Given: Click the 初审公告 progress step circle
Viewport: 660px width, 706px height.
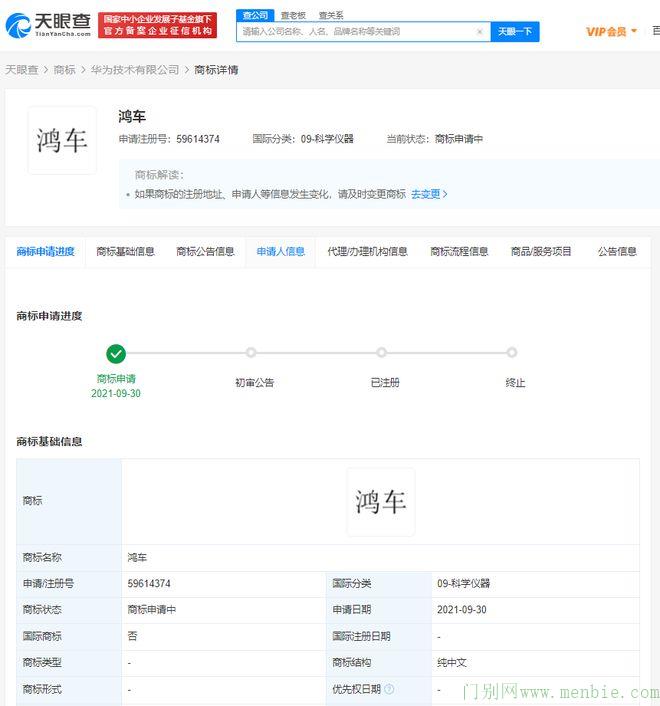Looking at the screenshot, I should tap(251, 353).
